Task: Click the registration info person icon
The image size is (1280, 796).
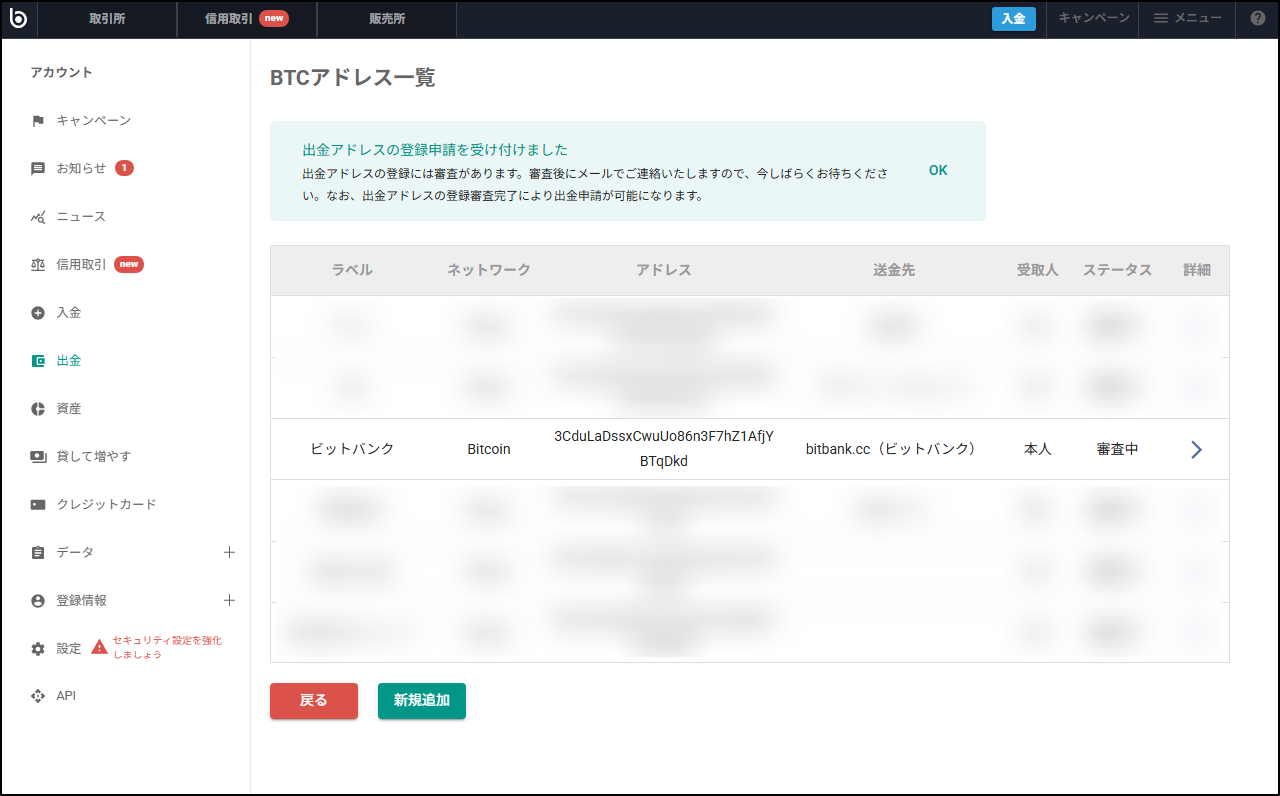Action: (x=38, y=601)
